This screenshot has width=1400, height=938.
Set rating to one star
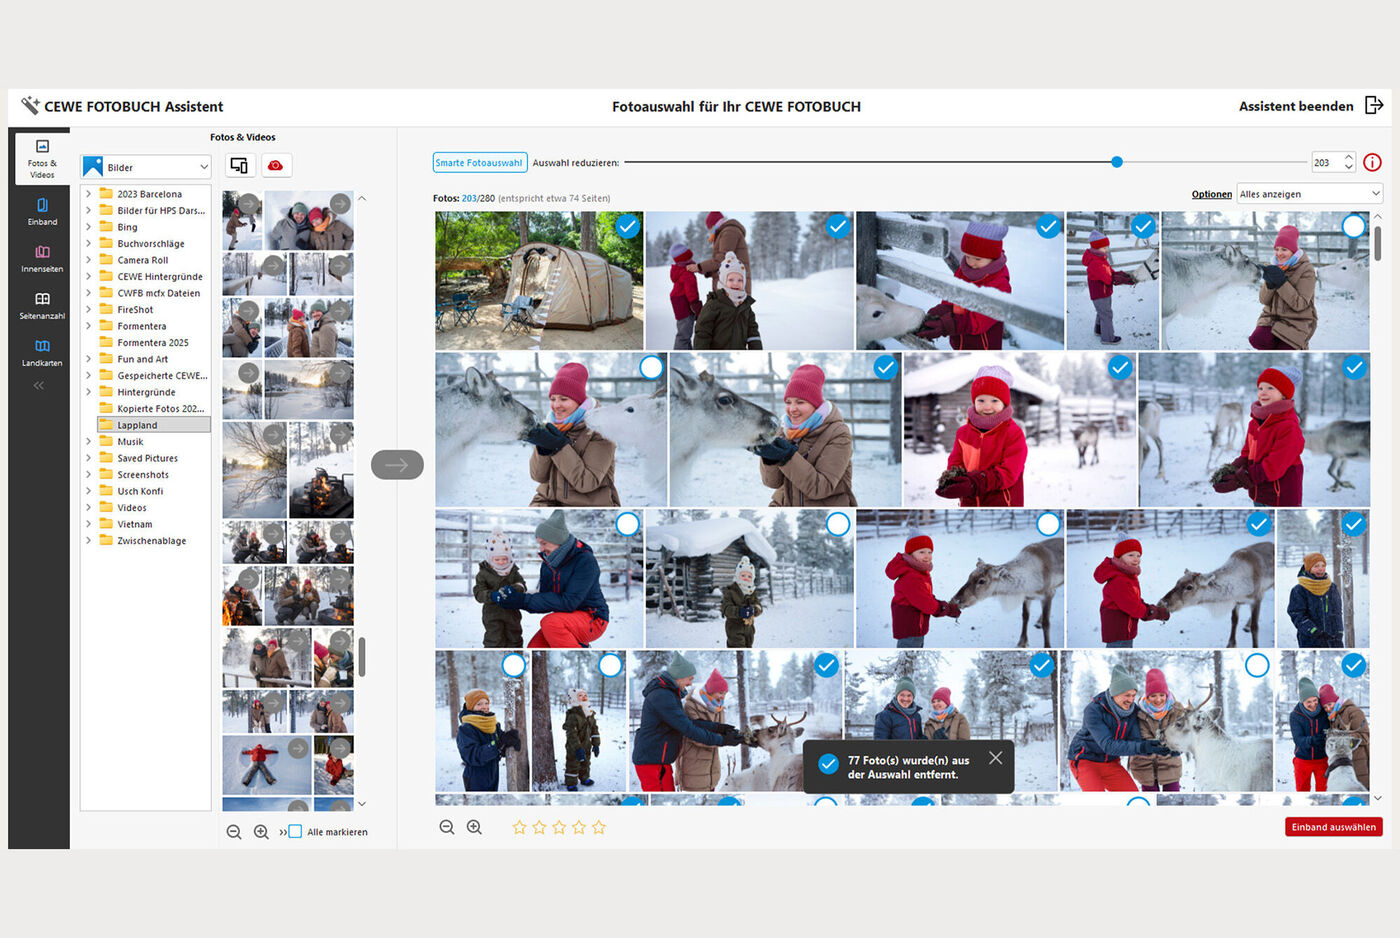(x=519, y=827)
